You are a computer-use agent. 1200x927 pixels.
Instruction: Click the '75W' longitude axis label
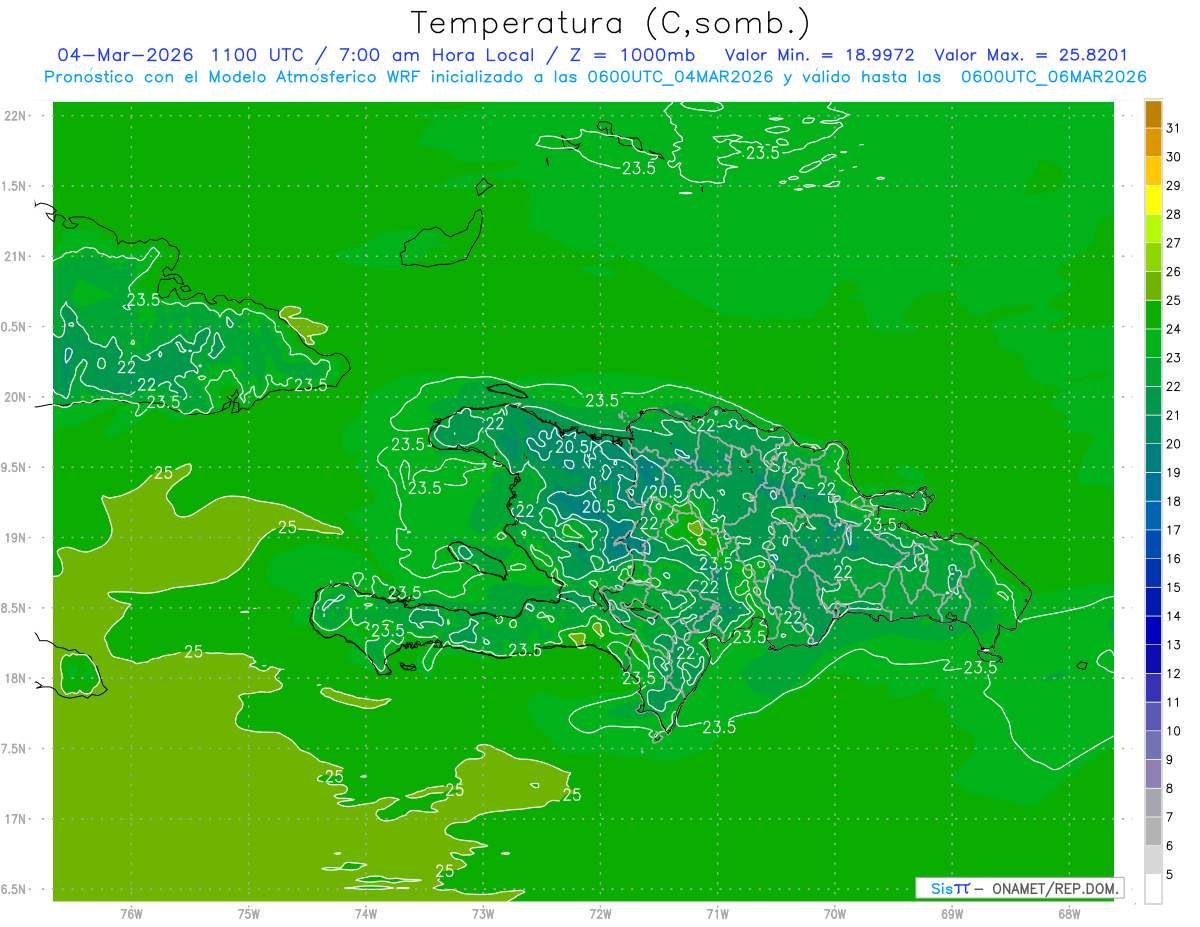click(x=248, y=914)
